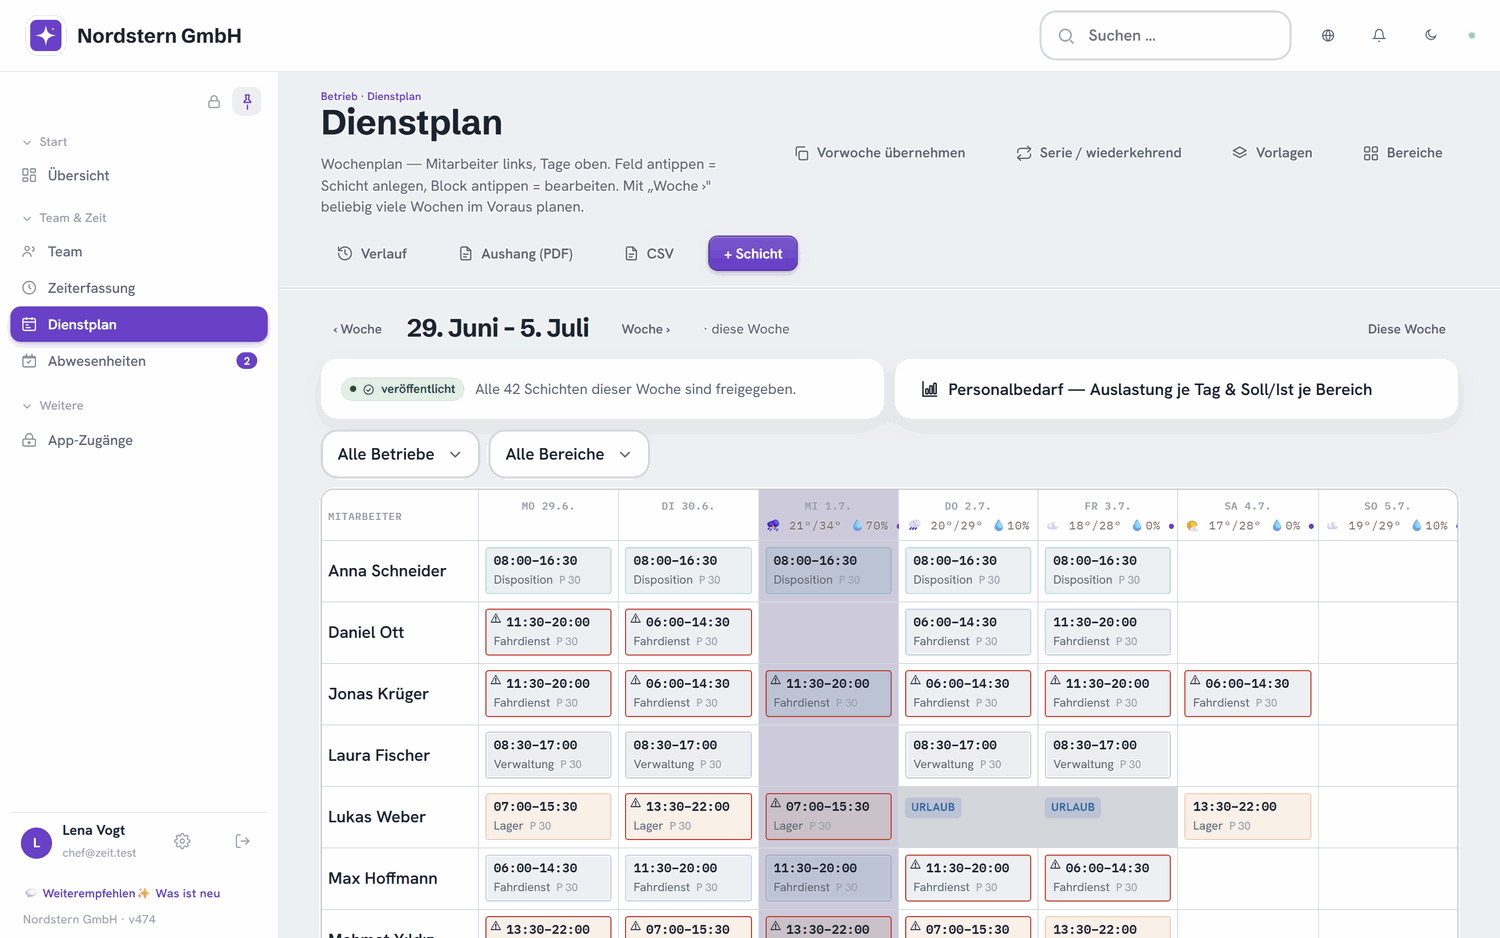Open Team page in sidebar

pyautogui.click(x=139, y=252)
